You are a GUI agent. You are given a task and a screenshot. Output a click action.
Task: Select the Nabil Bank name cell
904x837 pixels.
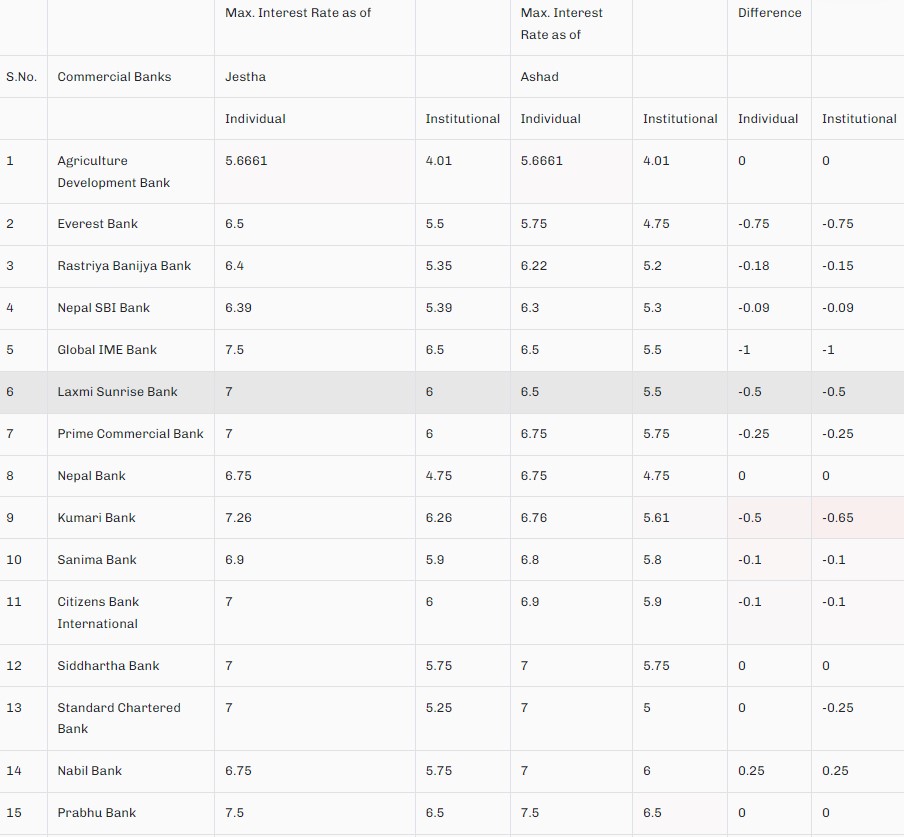click(x=90, y=771)
